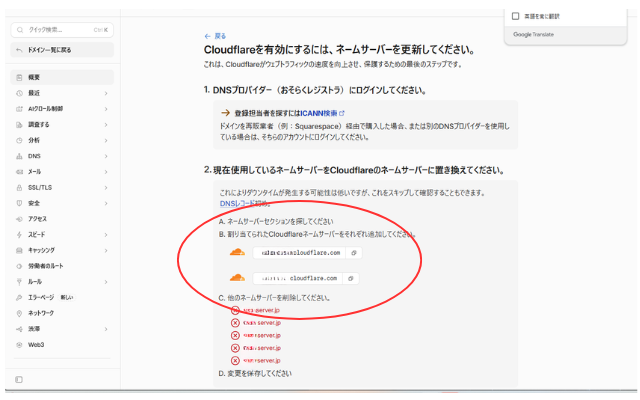Click the back arrow in ドメイン一覧に戻る
Viewport: 640px width, 400px height.
point(19,50)
